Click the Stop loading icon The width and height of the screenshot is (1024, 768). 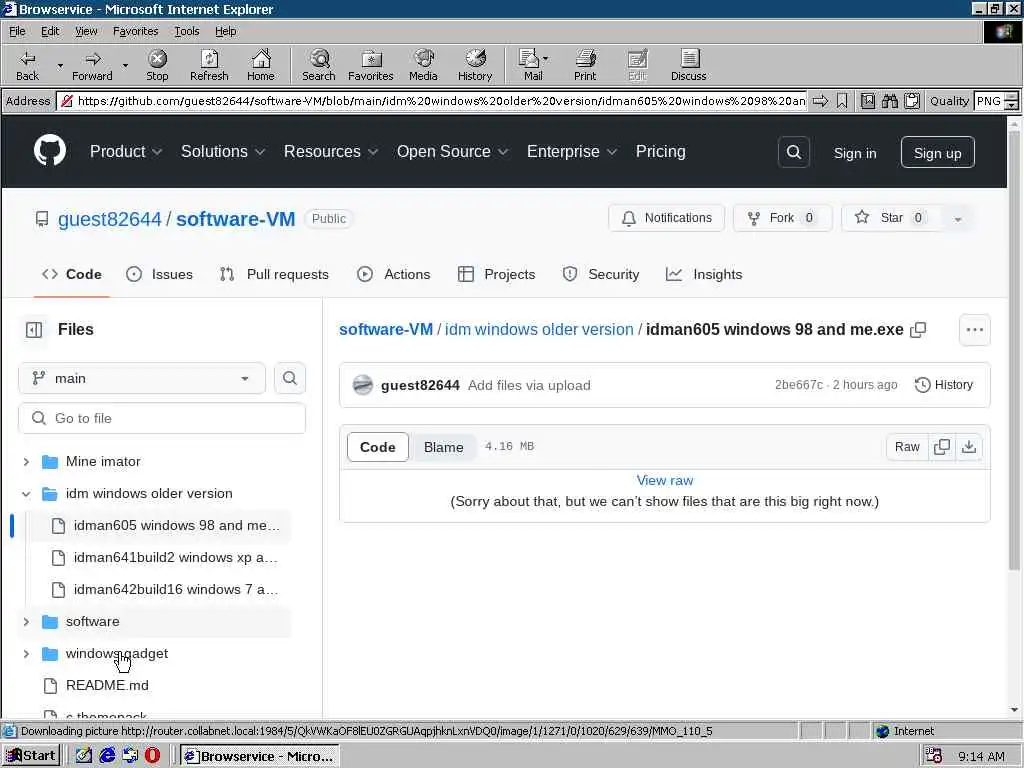click(157, 65)
